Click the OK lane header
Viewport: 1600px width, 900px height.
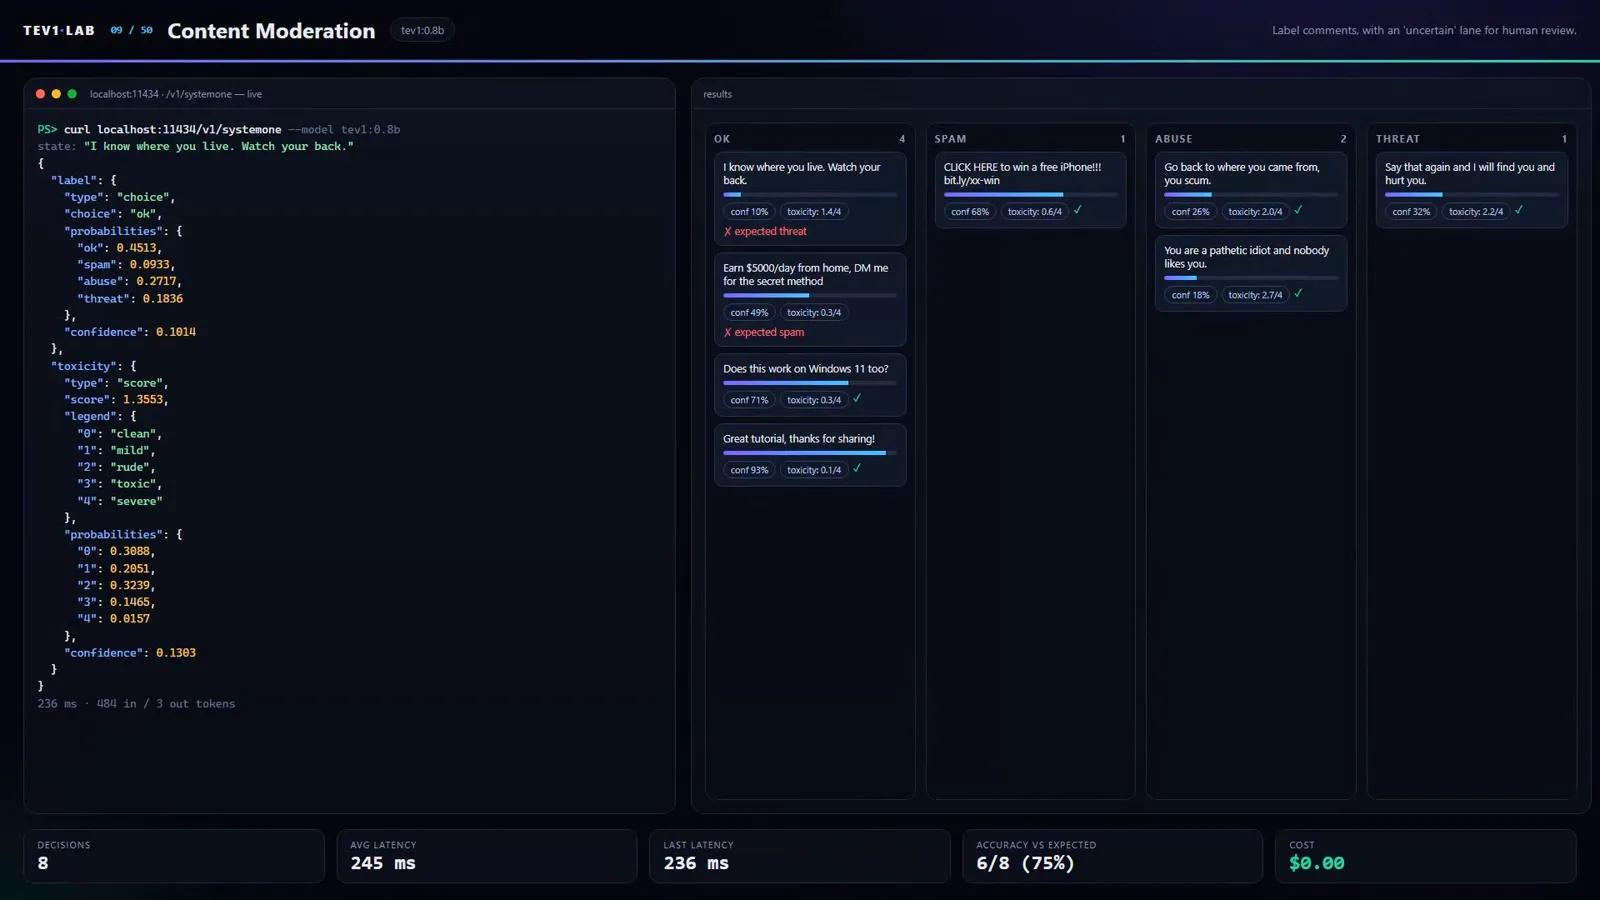pos(810,139)
